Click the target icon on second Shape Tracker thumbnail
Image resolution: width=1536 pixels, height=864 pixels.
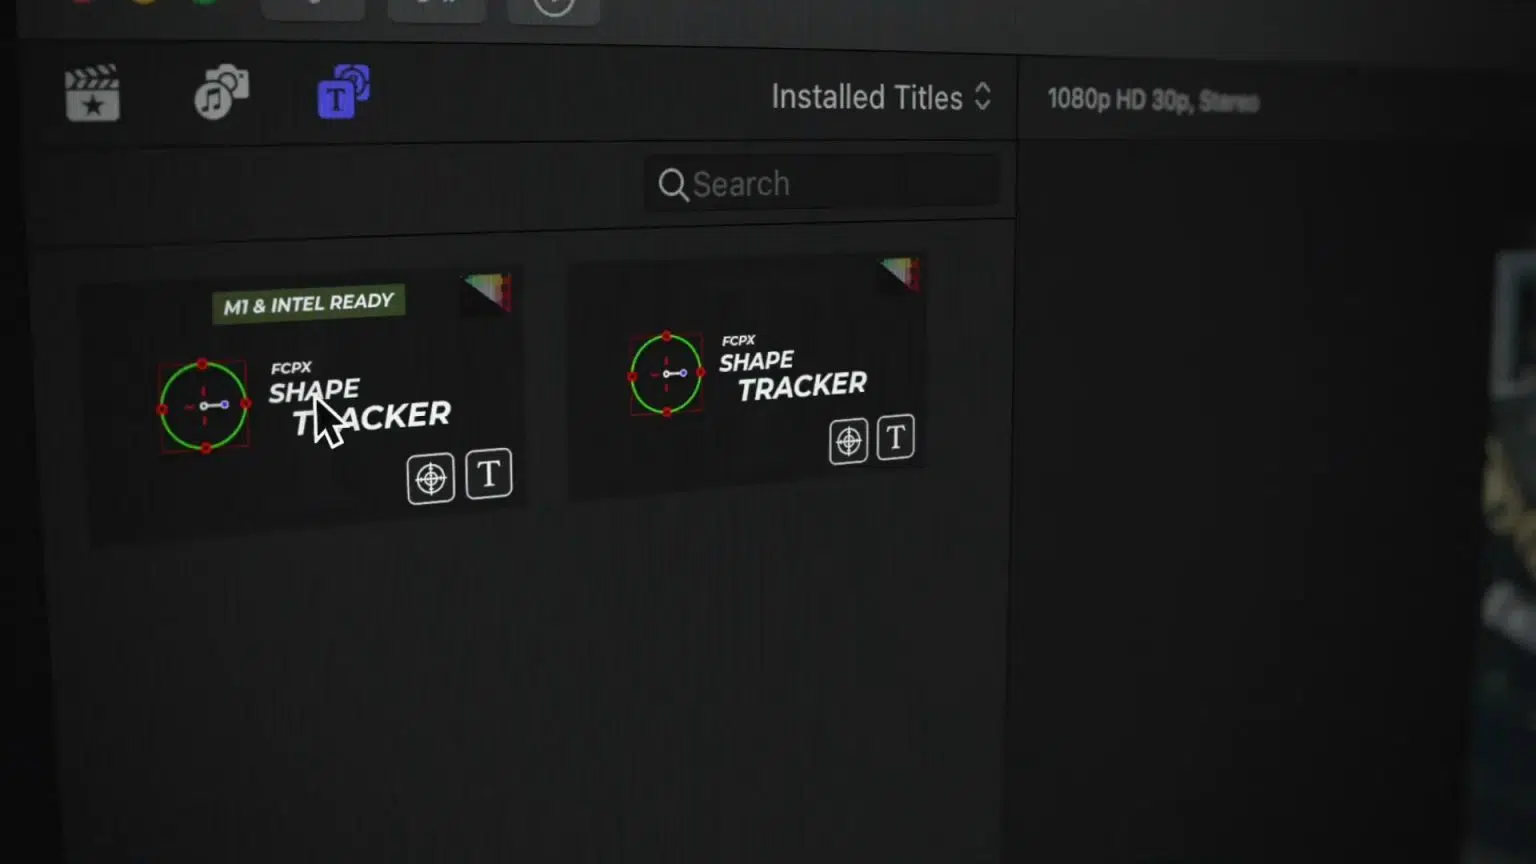[x=848, y=441]
